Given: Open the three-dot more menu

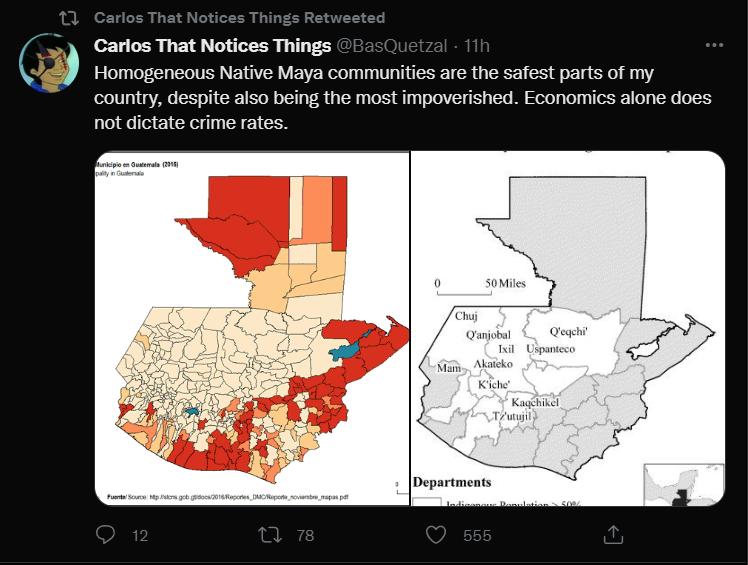Looking at the screenshot, I should [714, 45].
